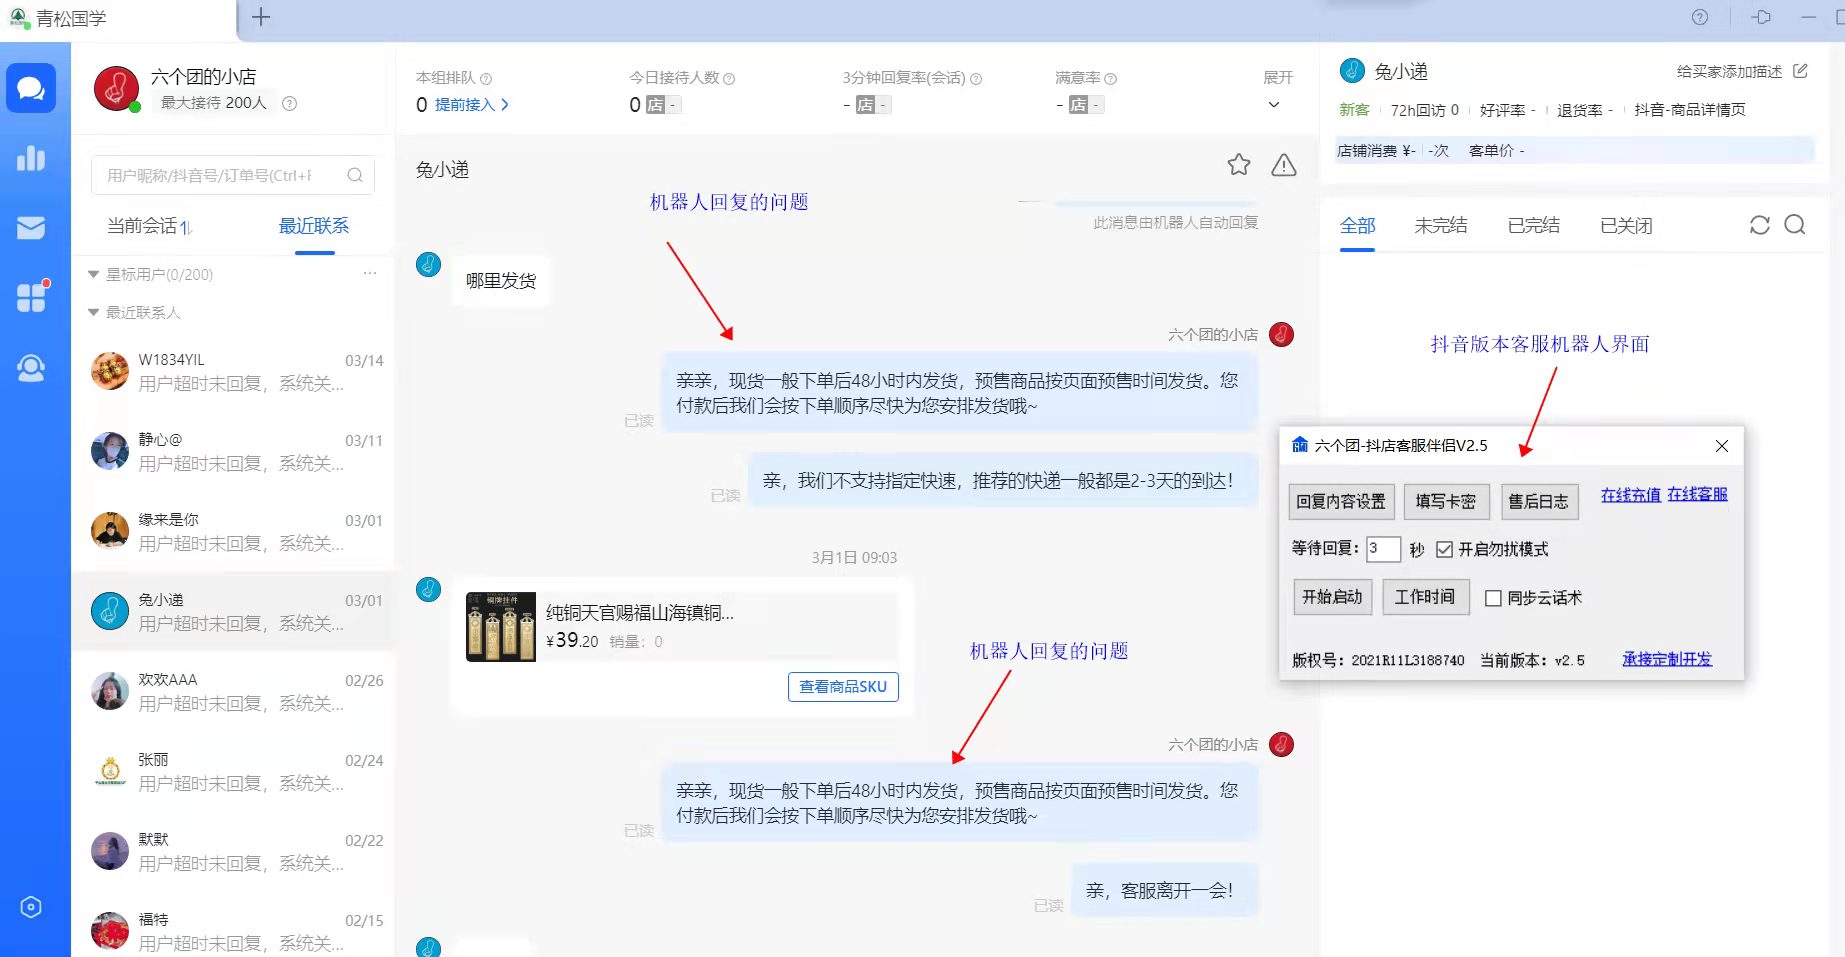Image resolution: width=1845 pixels, height=957 pixels.
Task: Click 填写卡密 button
Action: point(1446,502)
